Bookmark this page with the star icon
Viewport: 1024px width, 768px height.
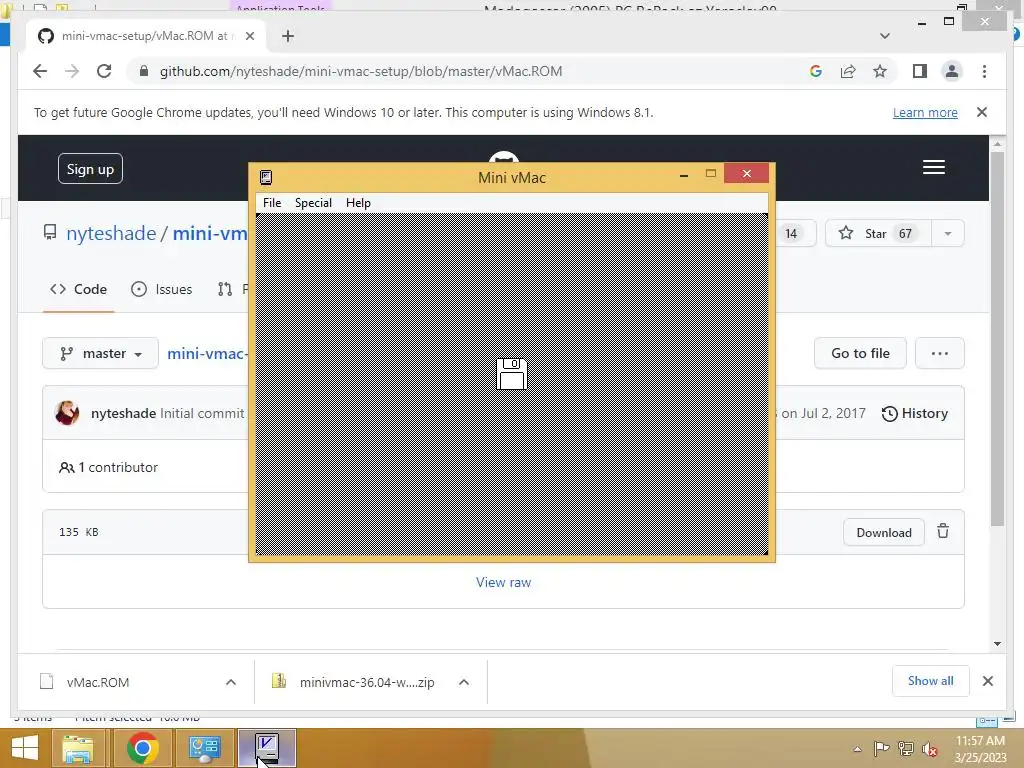880,71
